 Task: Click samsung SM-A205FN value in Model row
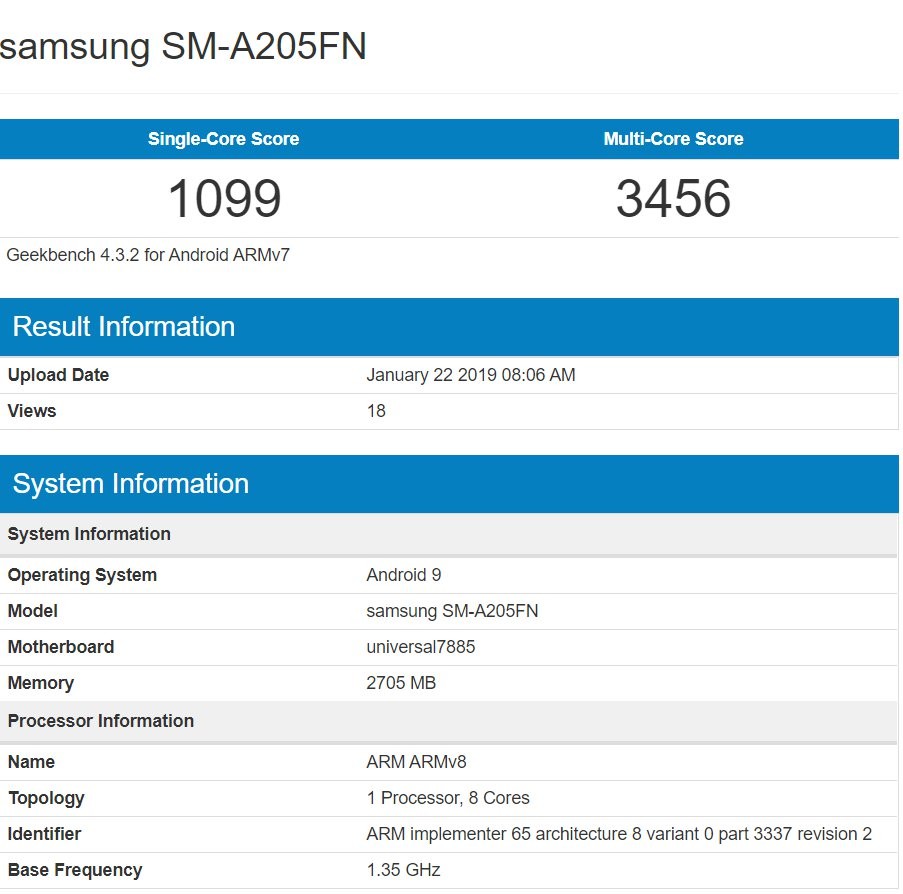[452, 611]
